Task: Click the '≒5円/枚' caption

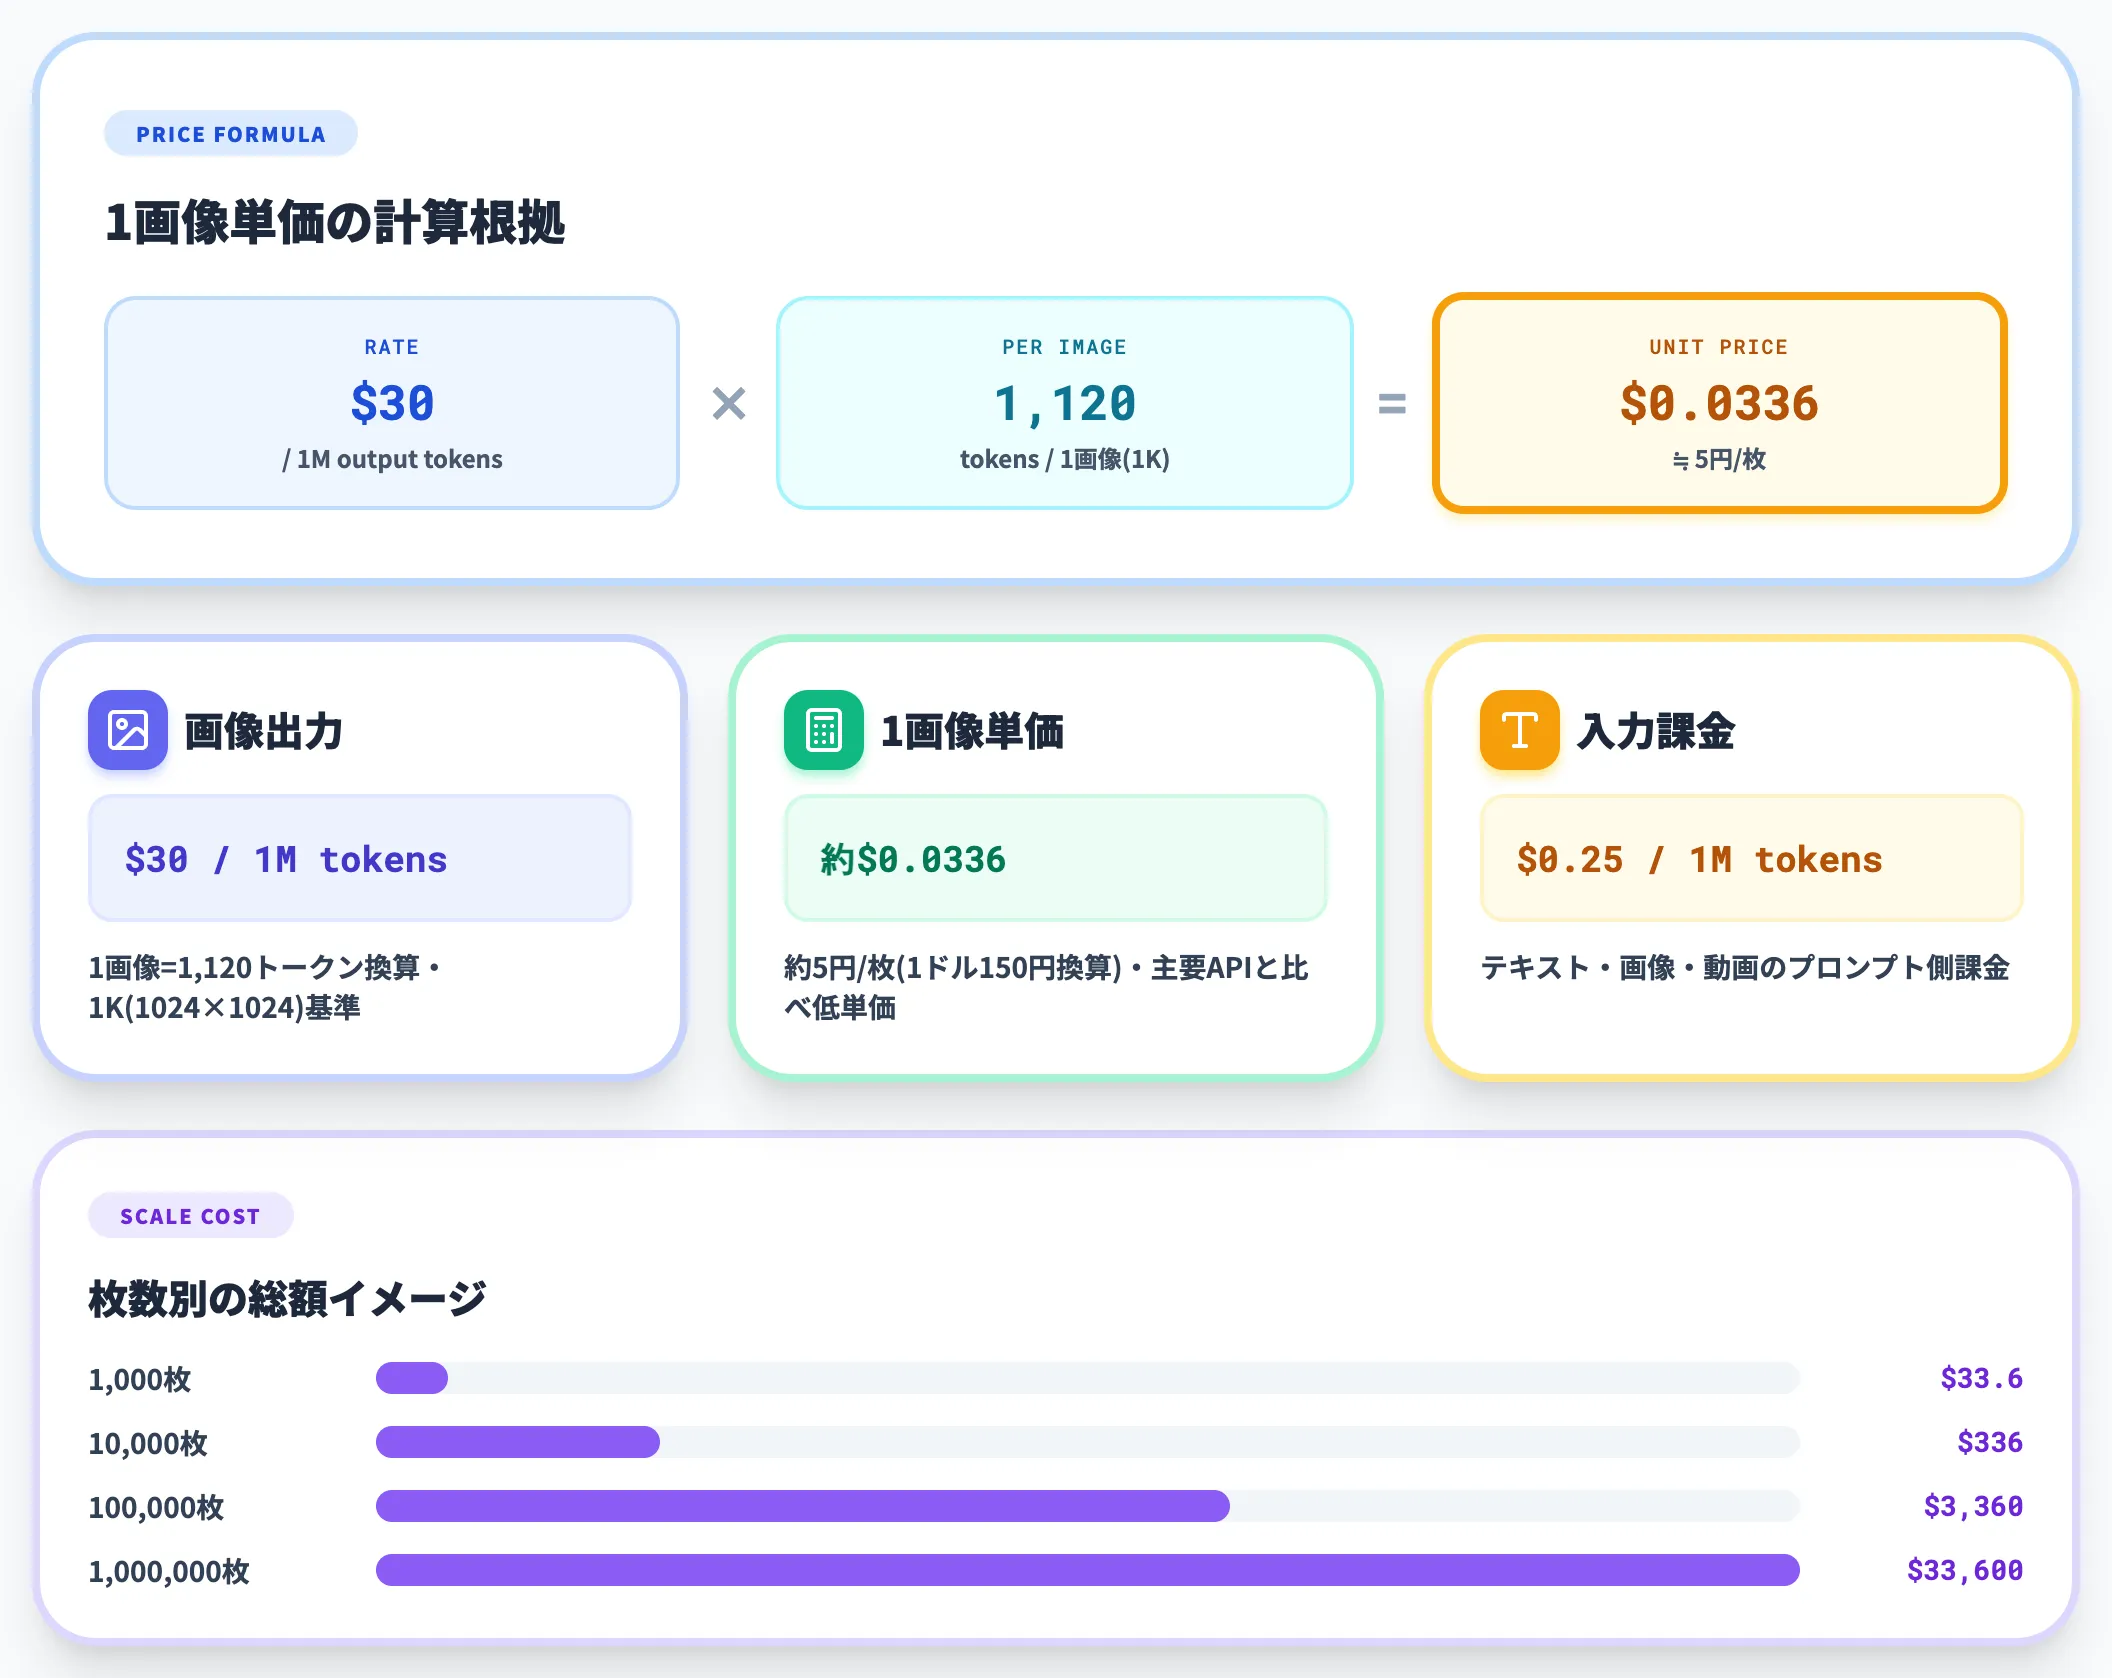Action: [x=1719, y=459]
